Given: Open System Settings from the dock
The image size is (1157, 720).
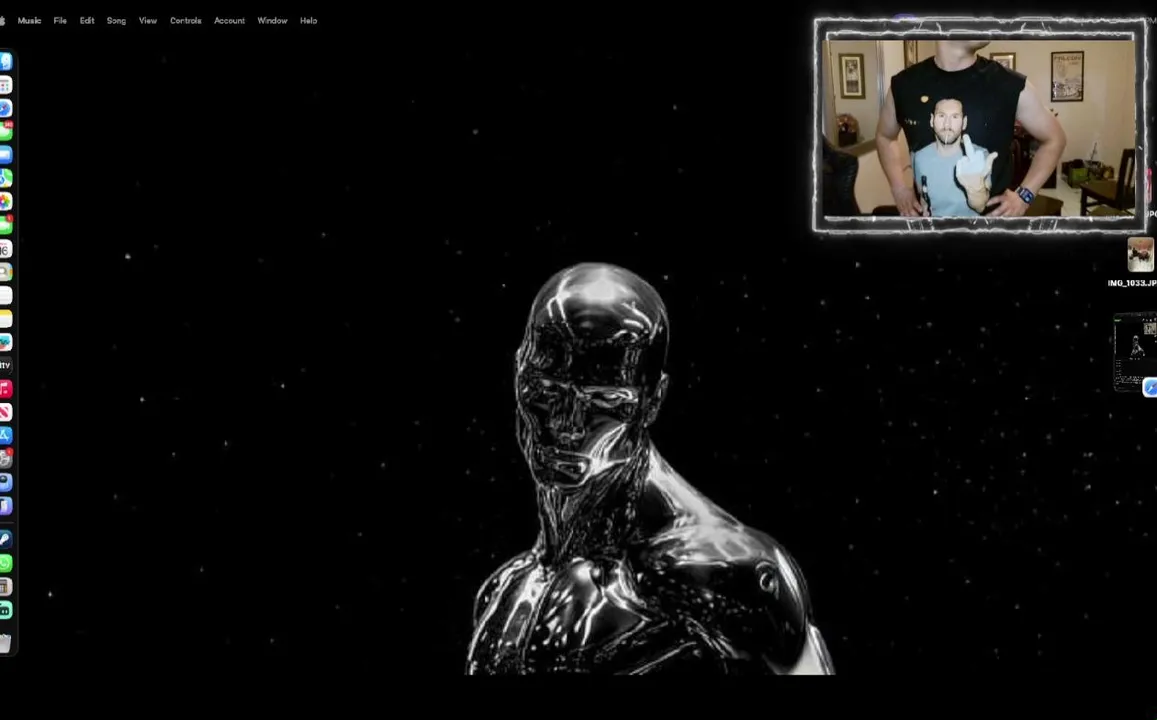Looking at the screenshot, I should 5,459.
